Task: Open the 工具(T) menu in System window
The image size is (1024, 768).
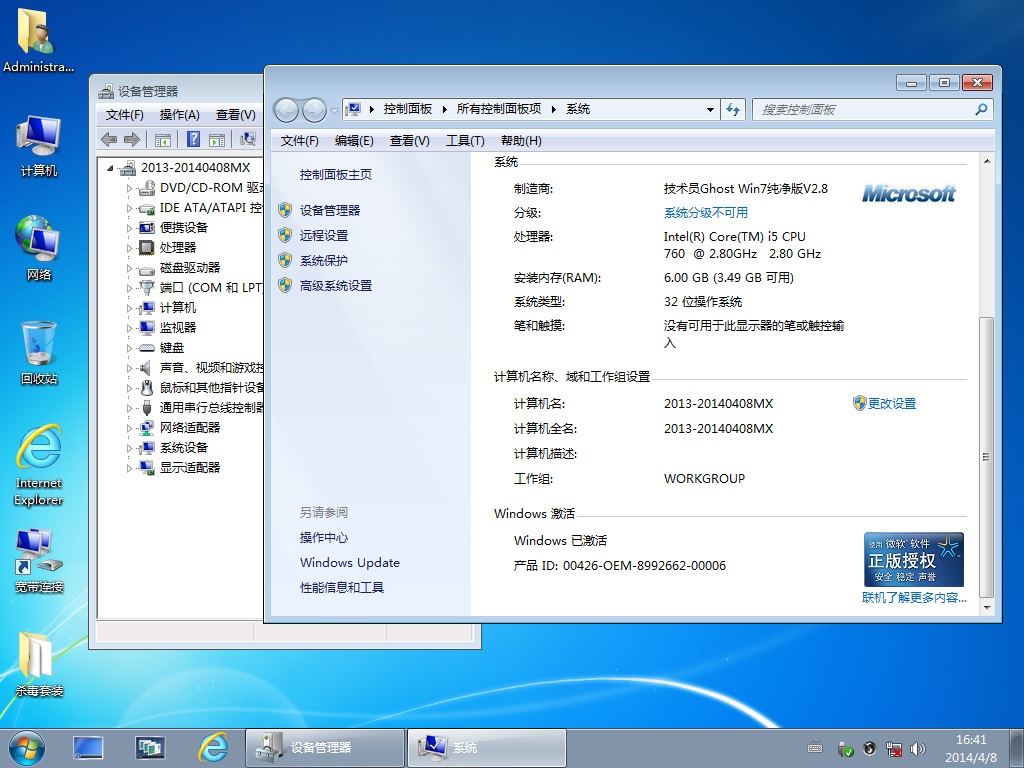Action: click(x=465, y=141)
